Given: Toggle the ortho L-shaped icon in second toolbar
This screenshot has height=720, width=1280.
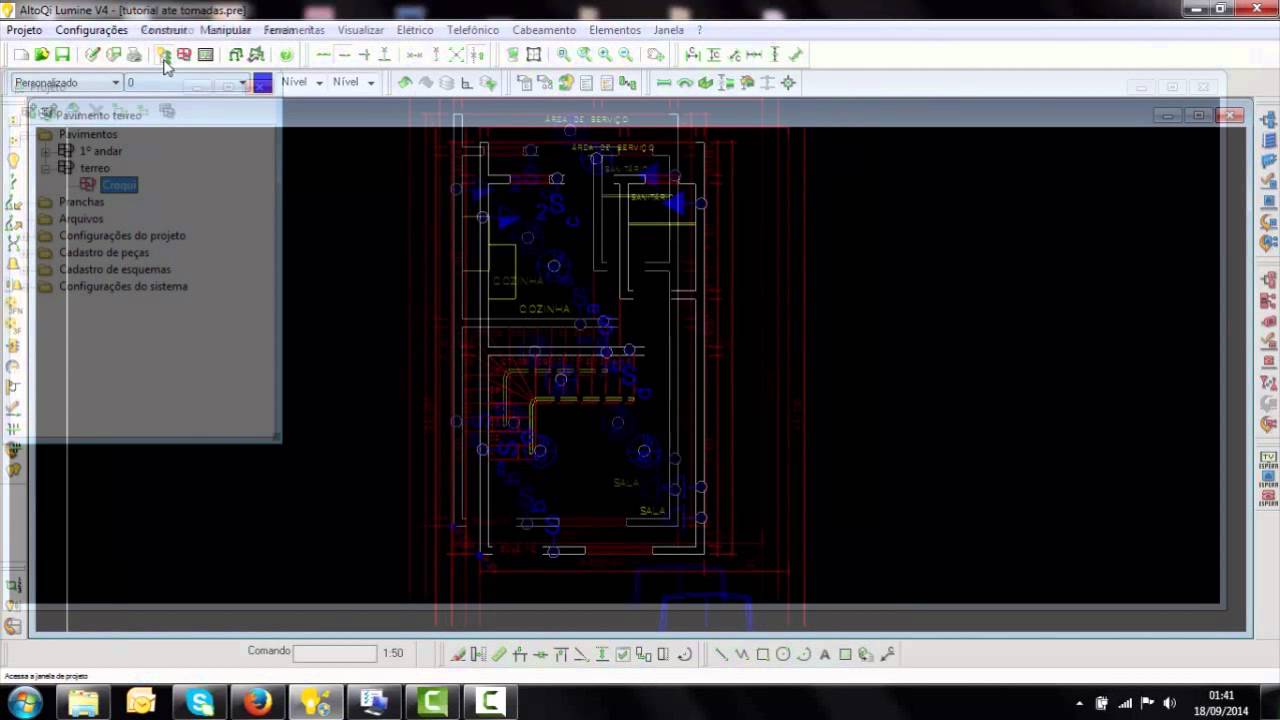Looking at the screenshot, I should click(466, 83).
